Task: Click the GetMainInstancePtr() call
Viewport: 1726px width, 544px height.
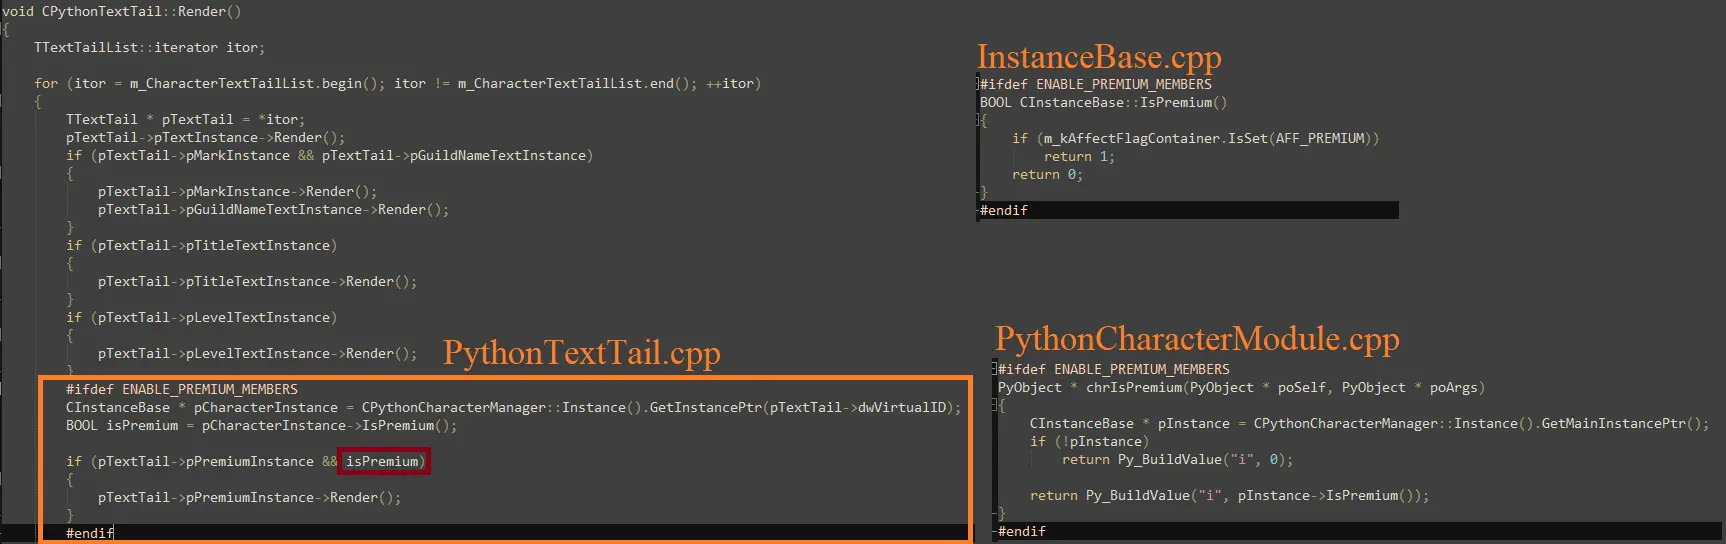Action: [1623, 424]
